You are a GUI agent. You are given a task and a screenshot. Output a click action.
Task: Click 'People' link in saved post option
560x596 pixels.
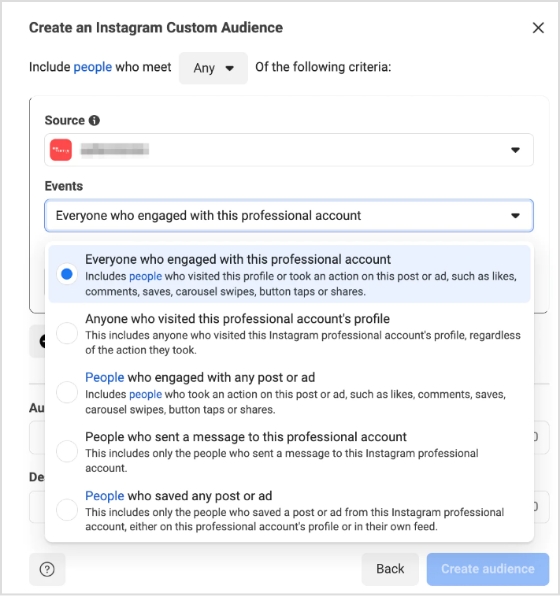tap(105, 496)
